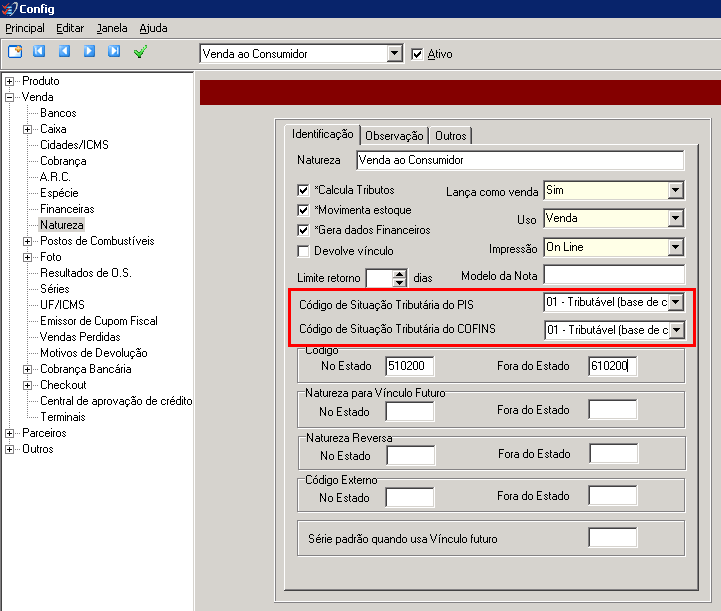
Task: Select Natureza tree item
Action: [62, 225]
